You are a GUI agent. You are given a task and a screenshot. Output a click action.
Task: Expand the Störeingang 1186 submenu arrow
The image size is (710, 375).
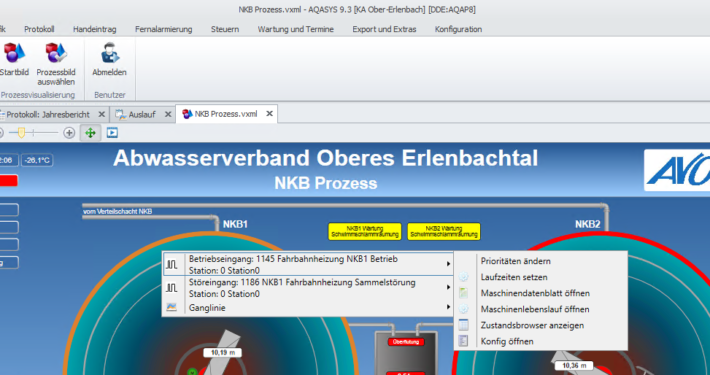[x=448, y=287]
